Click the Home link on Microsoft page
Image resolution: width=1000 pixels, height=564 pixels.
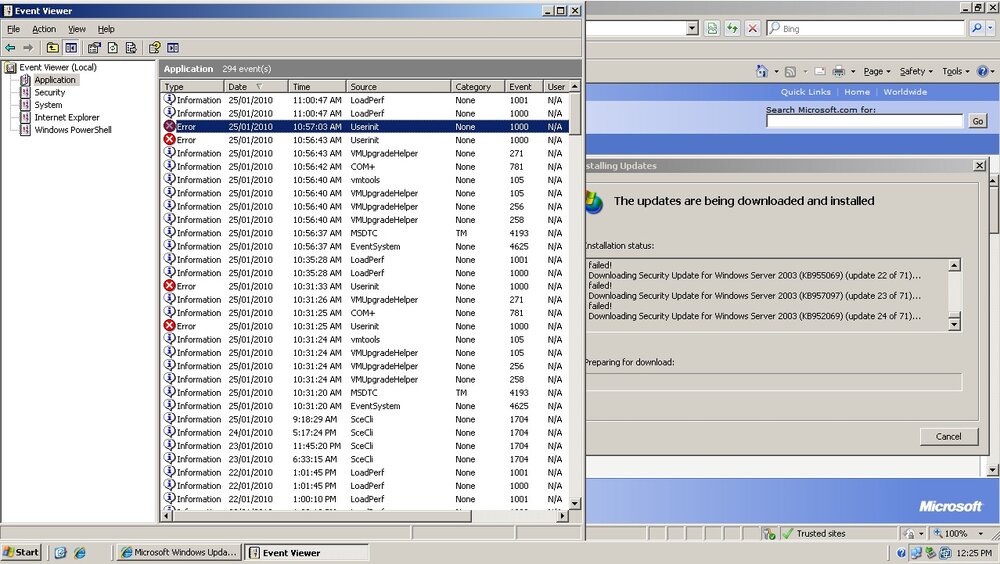(x=857, y=92)
